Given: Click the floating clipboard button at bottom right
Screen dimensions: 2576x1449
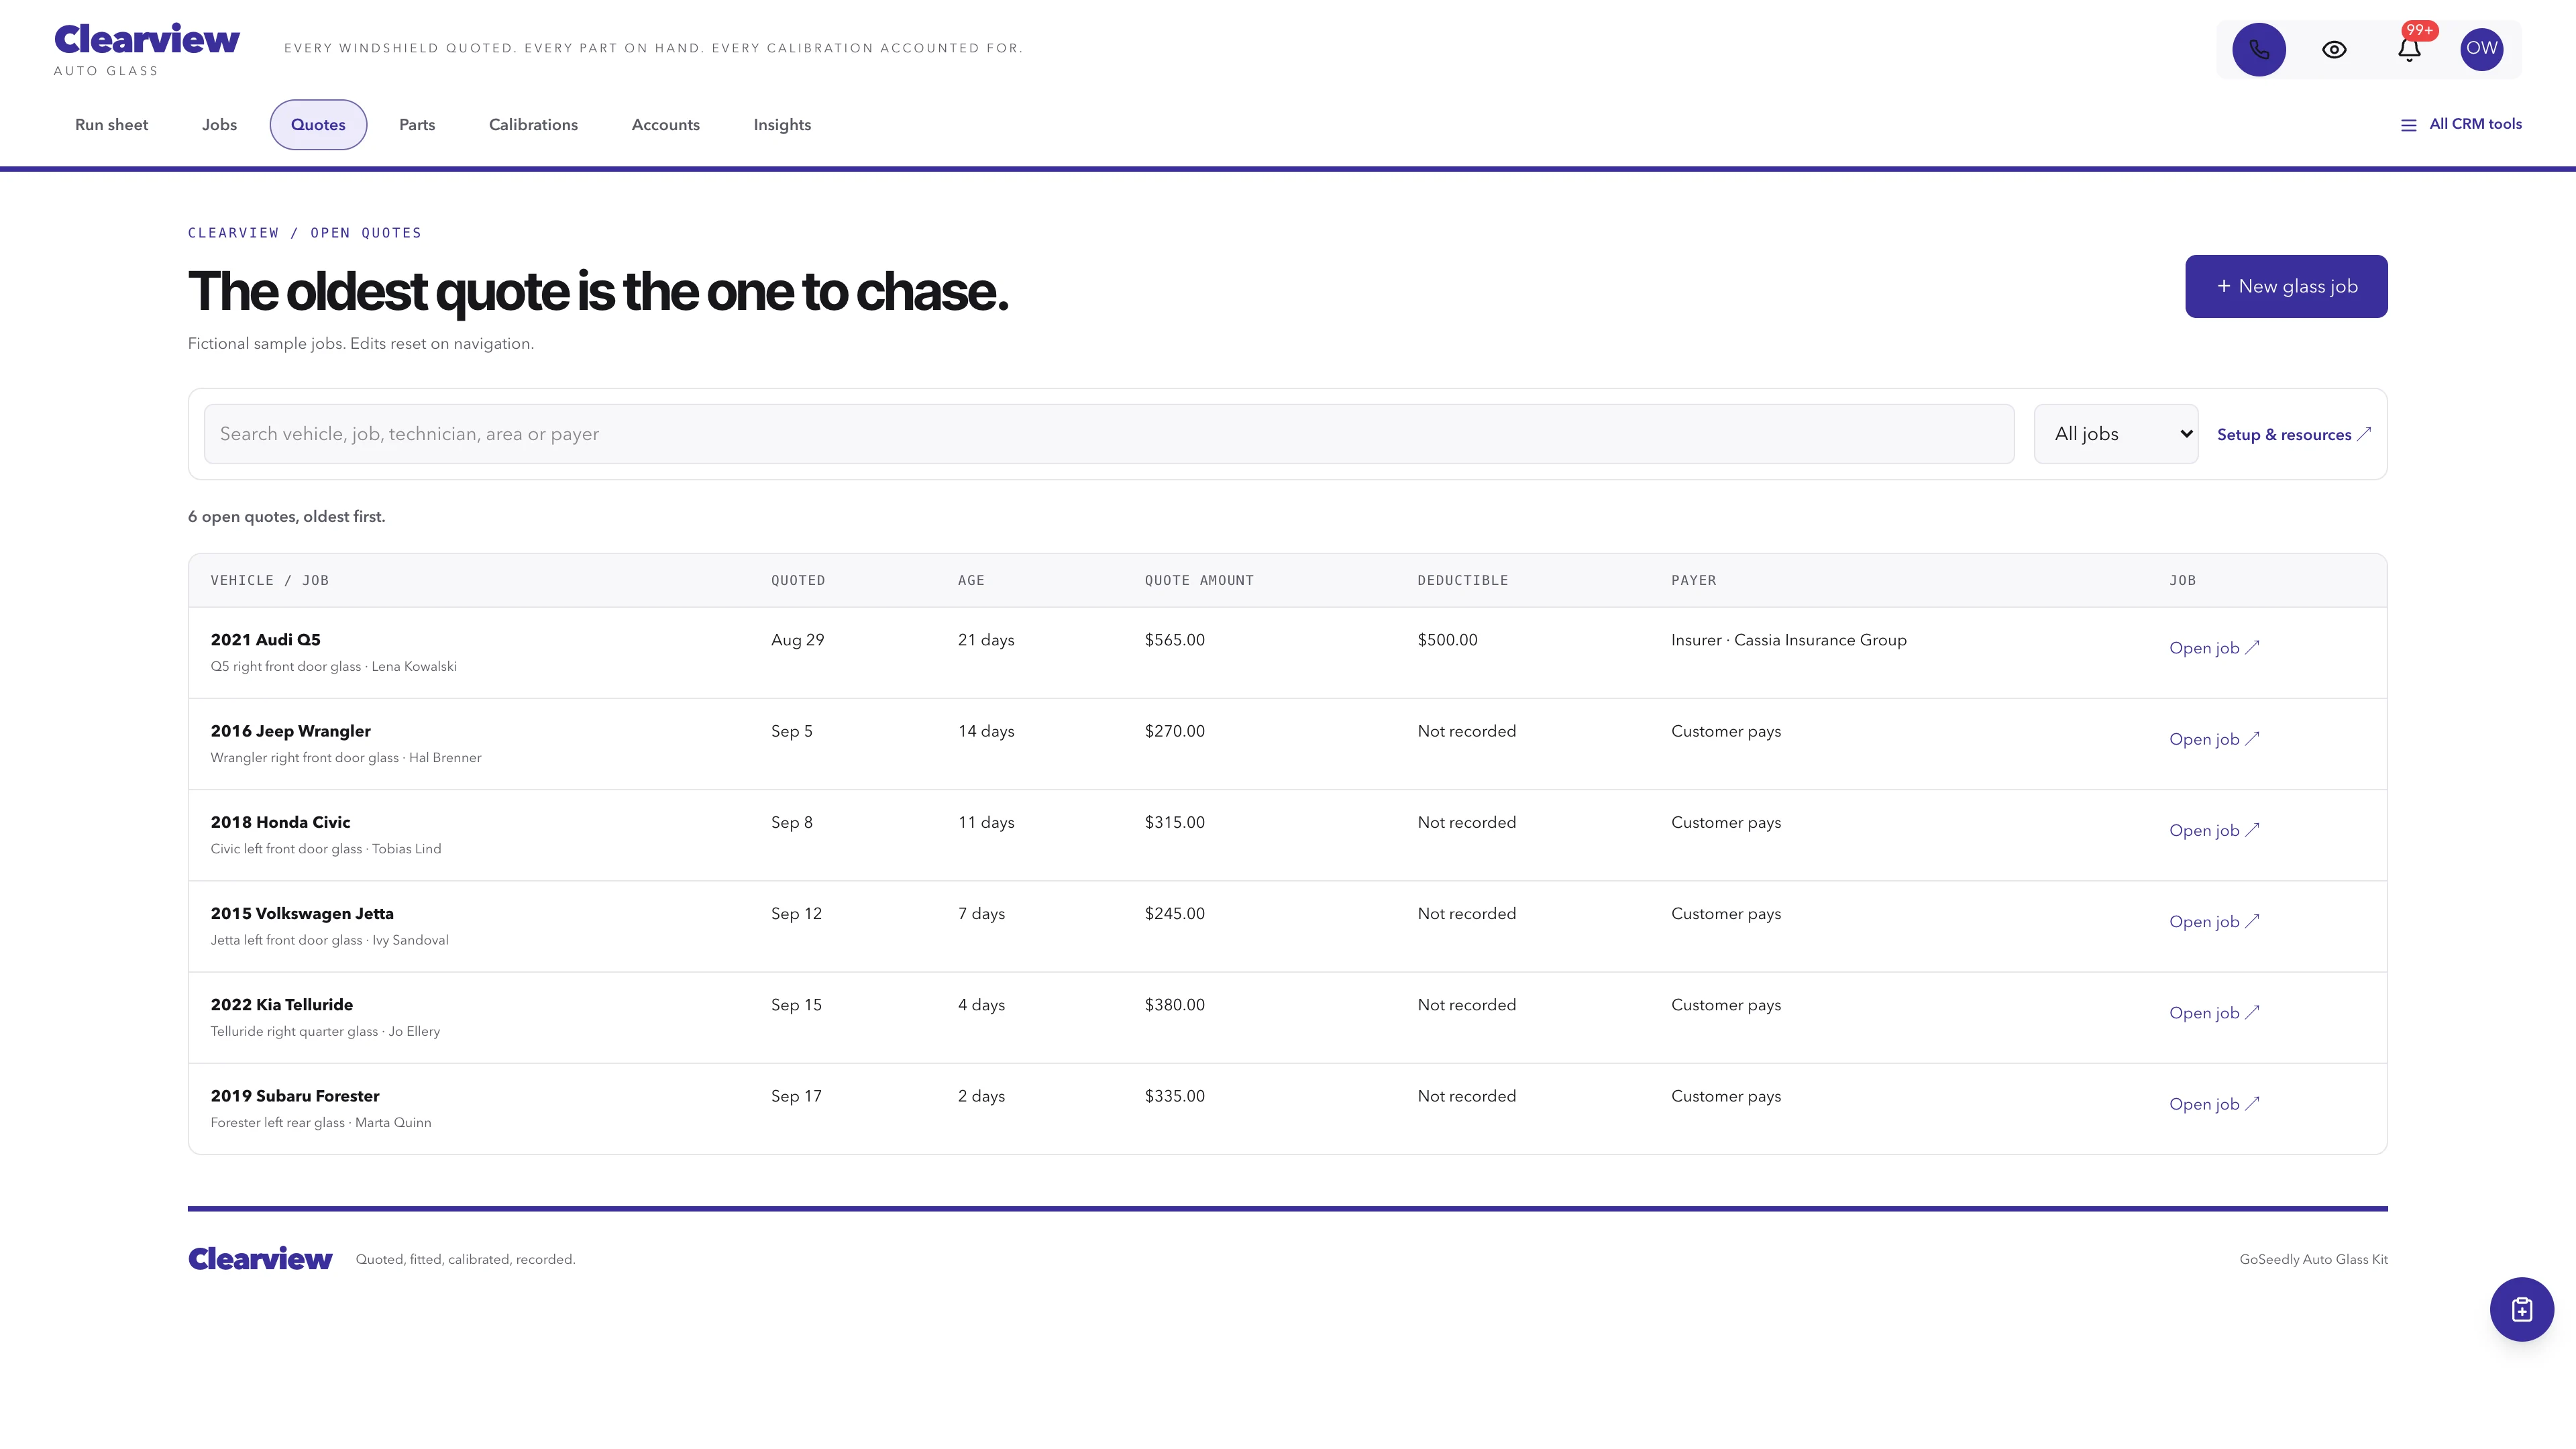Looking at the screenshot, I should pos(2521,1309).
